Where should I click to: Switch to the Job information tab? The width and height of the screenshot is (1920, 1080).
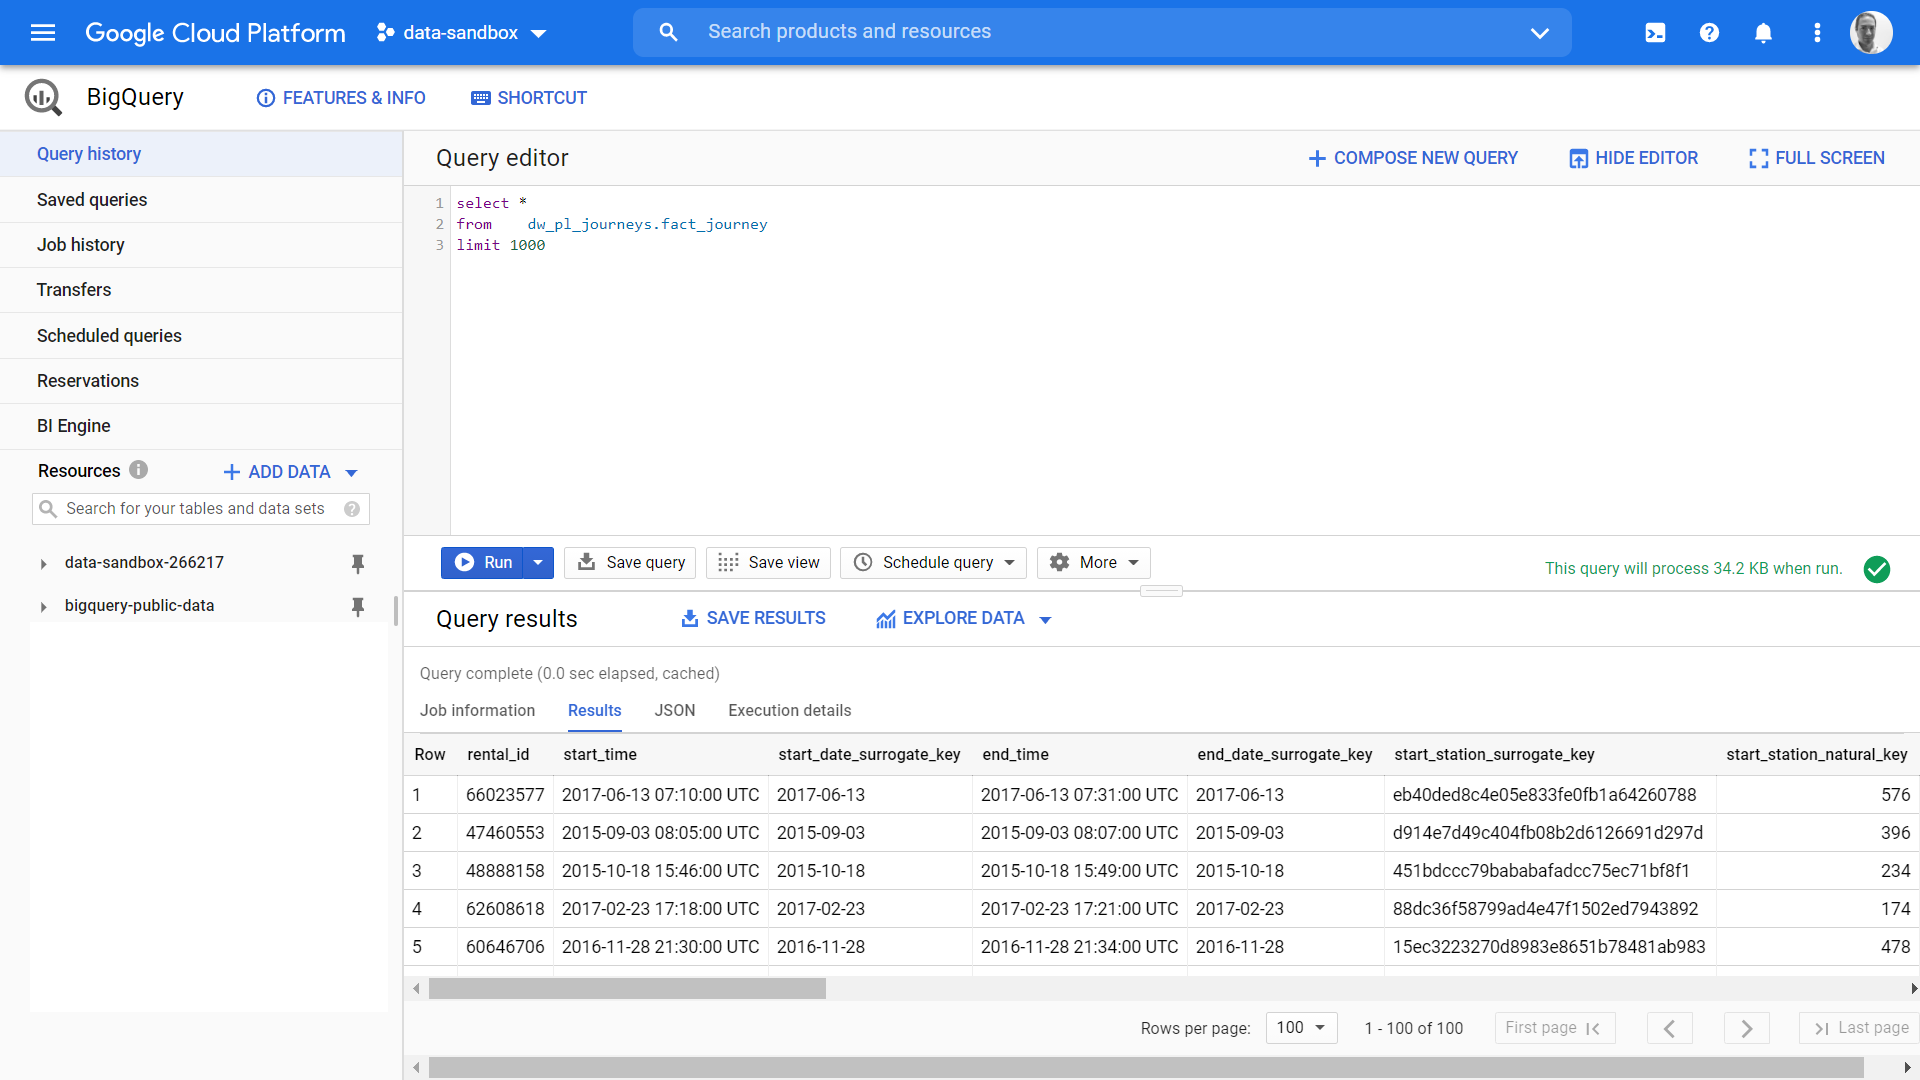pos(477,710)
